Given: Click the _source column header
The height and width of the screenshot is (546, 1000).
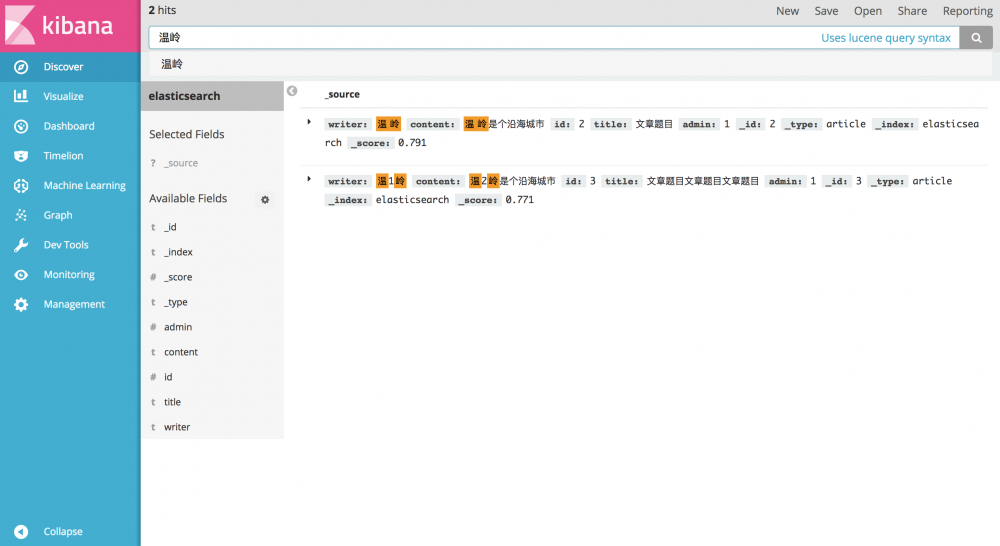Looking at the screenshot, I should (x=342, y=94).
